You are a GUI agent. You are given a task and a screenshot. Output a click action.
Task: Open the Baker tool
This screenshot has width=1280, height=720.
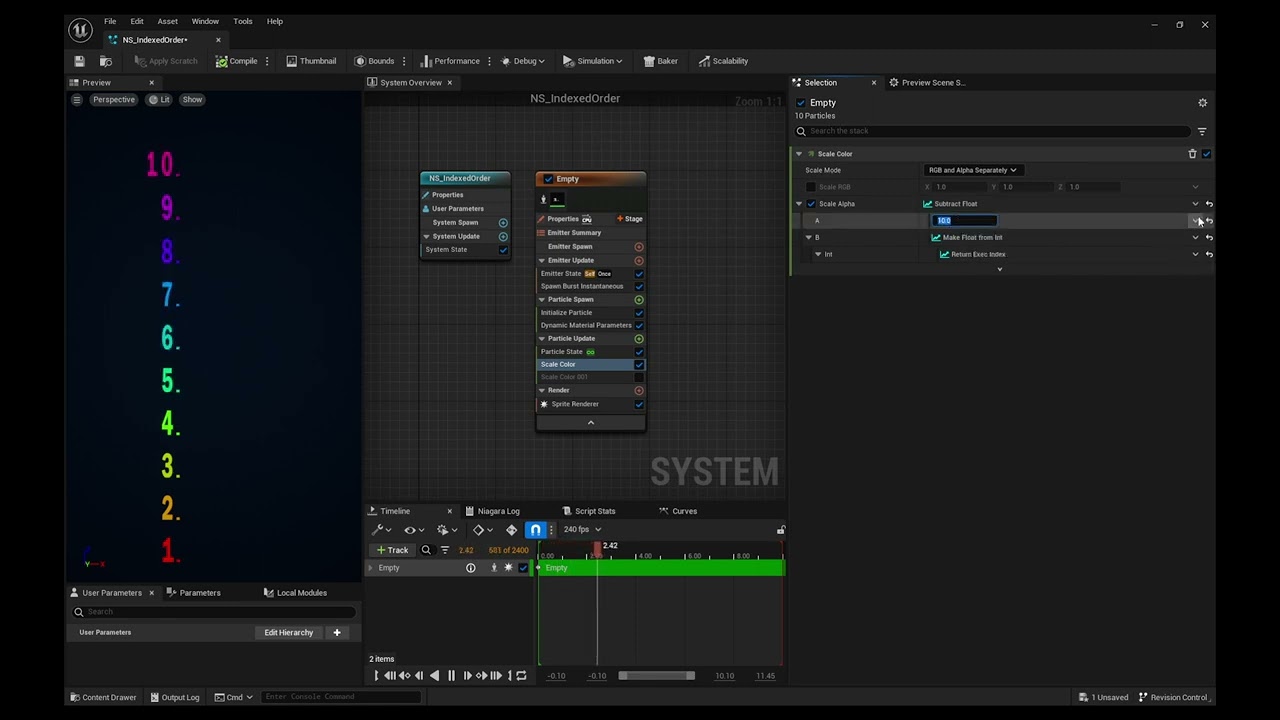[660, 61]
